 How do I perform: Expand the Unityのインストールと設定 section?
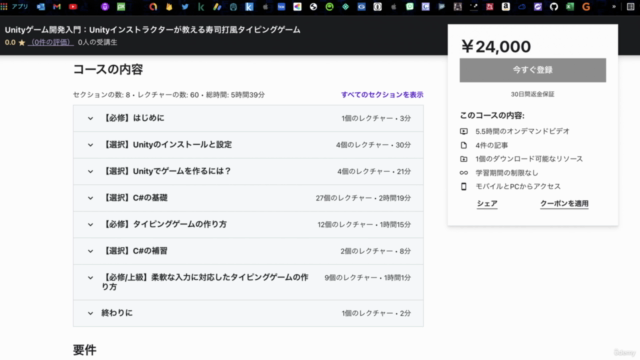pyautogui.click(x=248, y=145)
